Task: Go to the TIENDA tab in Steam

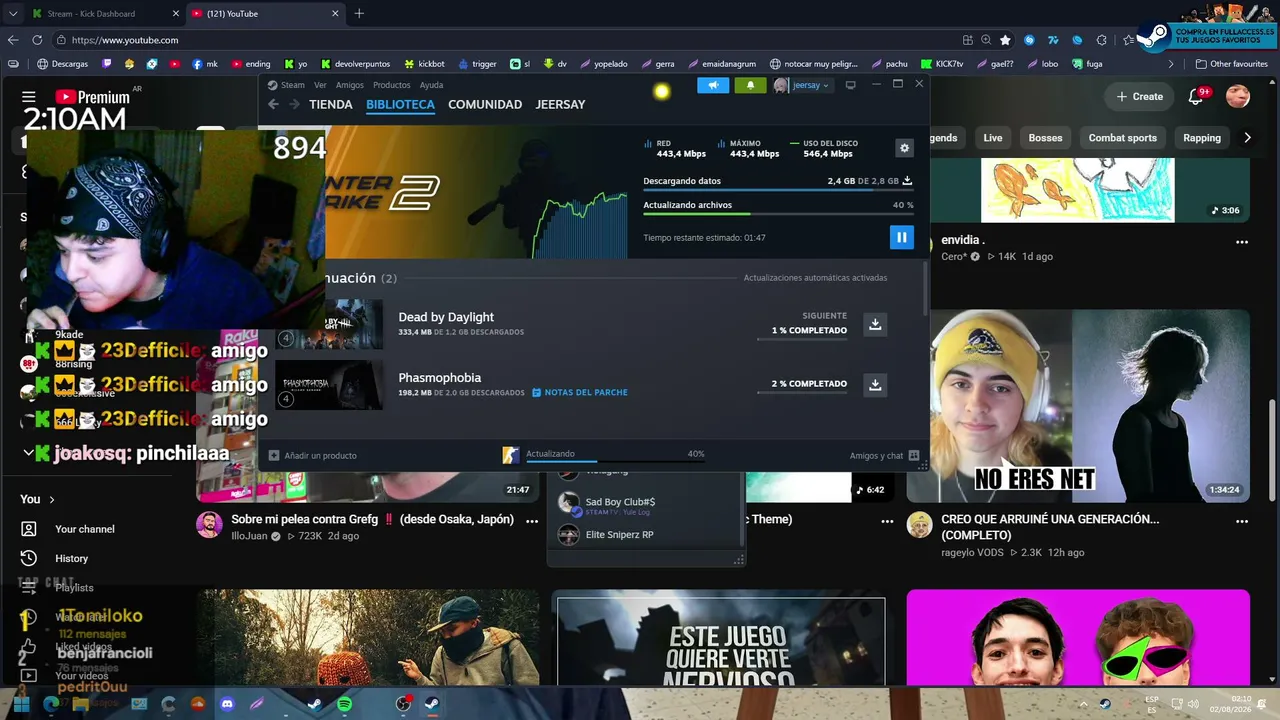Action: point(331,104)
